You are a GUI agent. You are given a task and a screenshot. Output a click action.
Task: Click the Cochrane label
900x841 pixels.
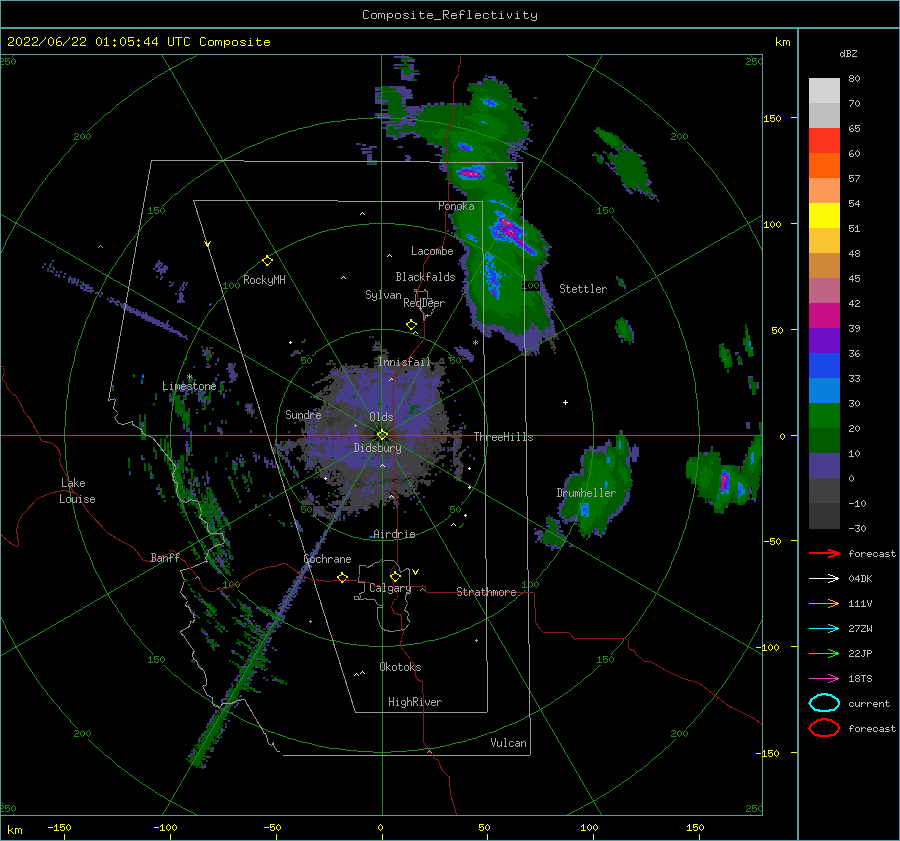327,559
